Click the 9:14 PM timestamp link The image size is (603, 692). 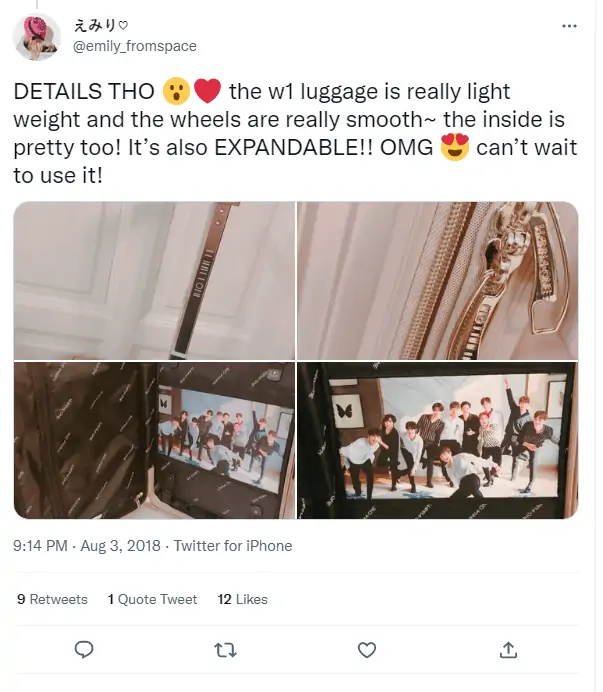pos(40,546)
